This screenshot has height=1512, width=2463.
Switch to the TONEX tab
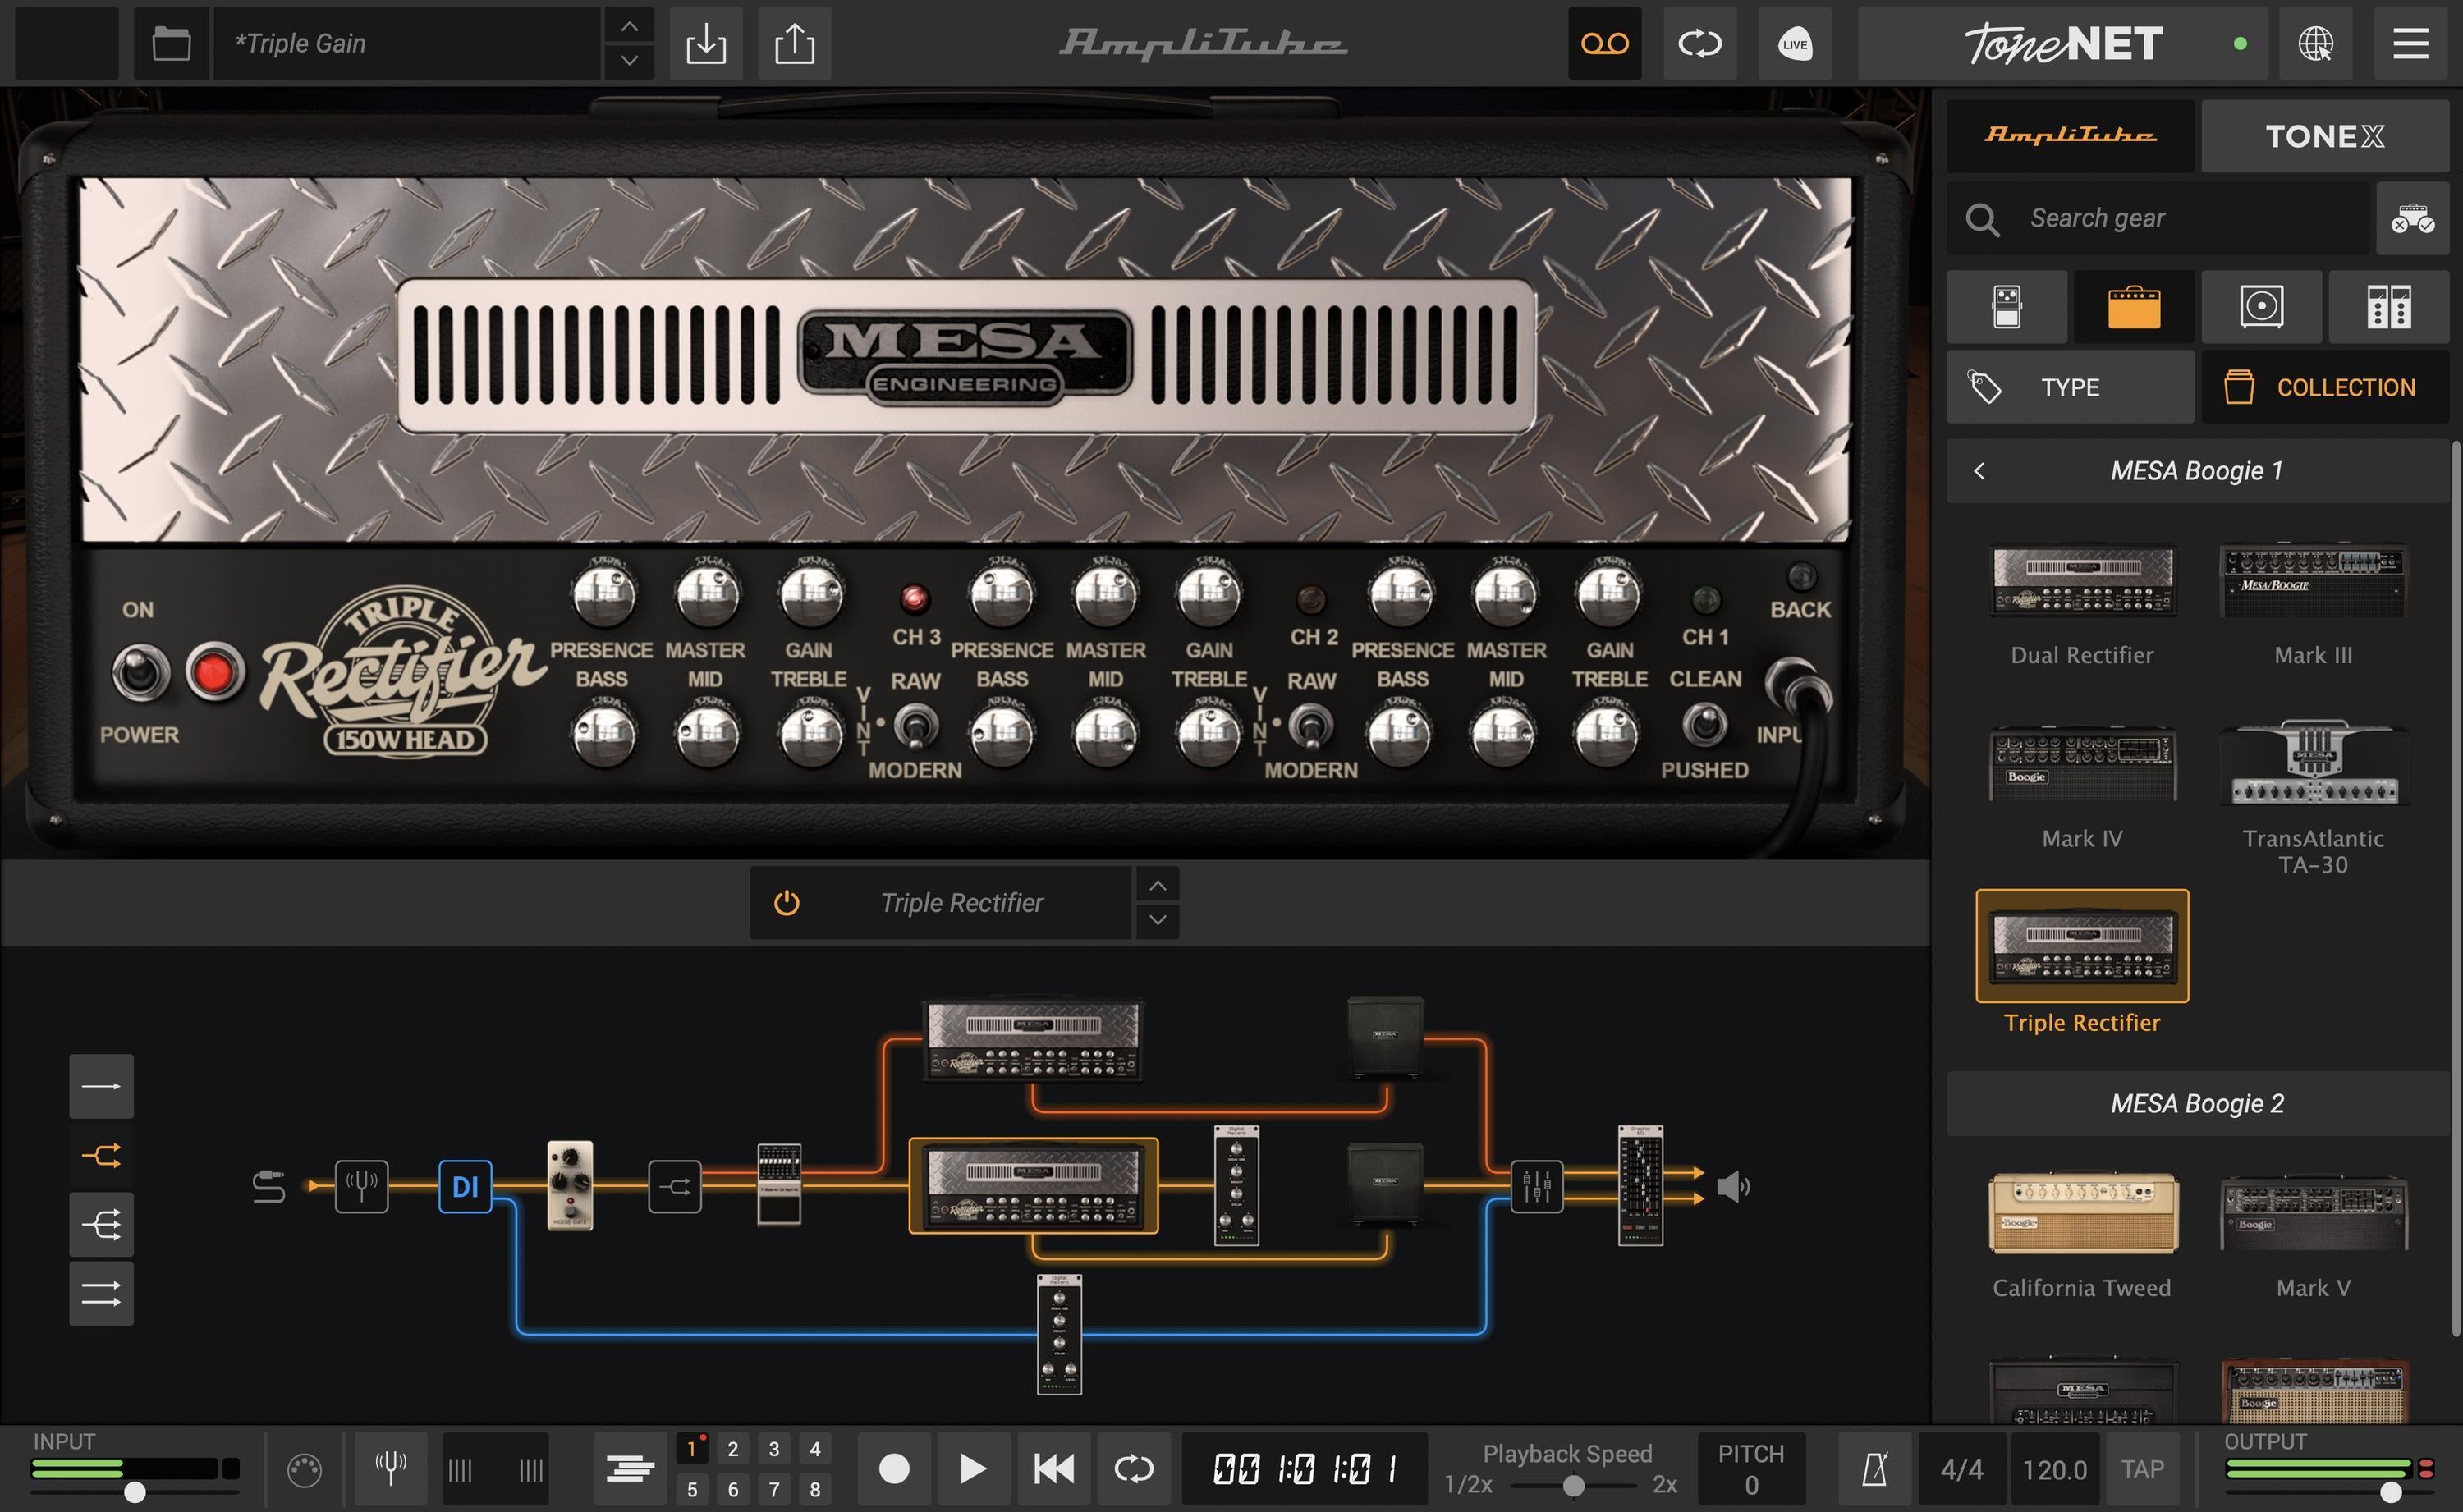click(x=2325, y=136)
